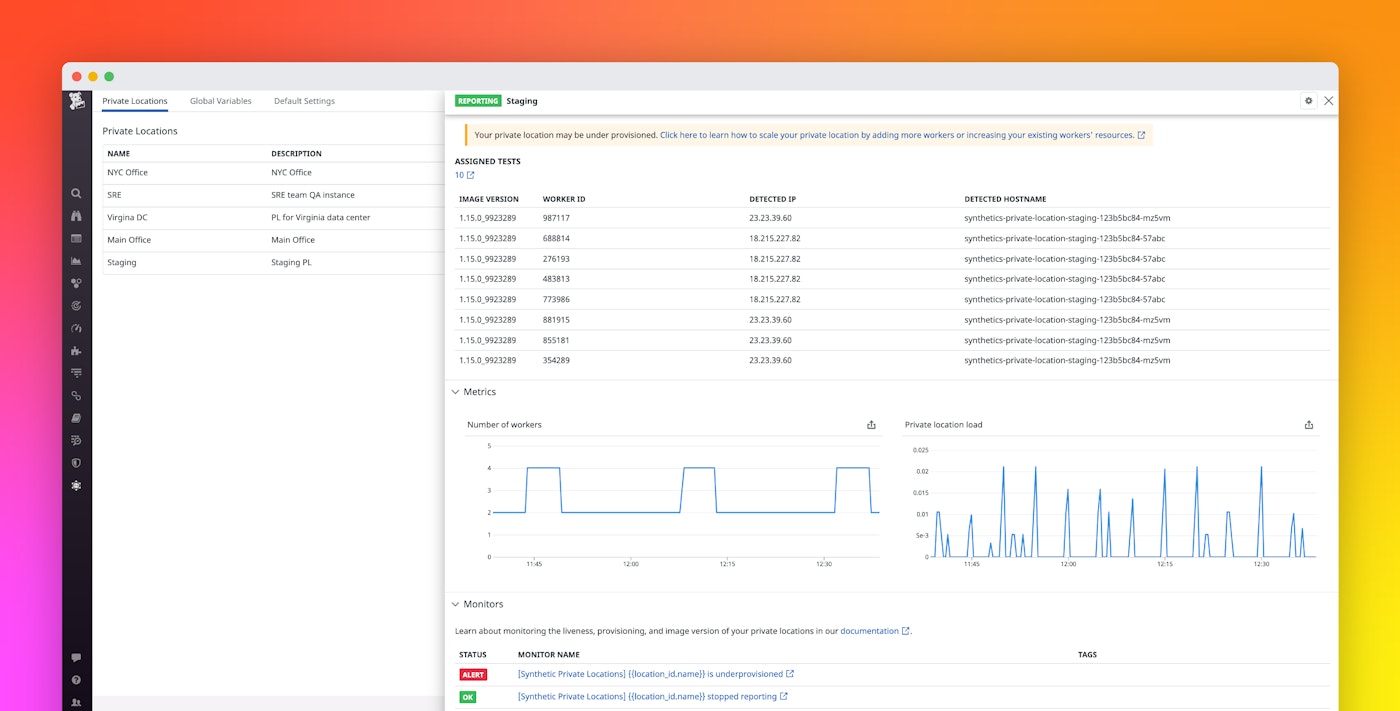The image size is (1400, 711).
Task: Open the help icon at sidebar bottom
Action: pos(76,679)
